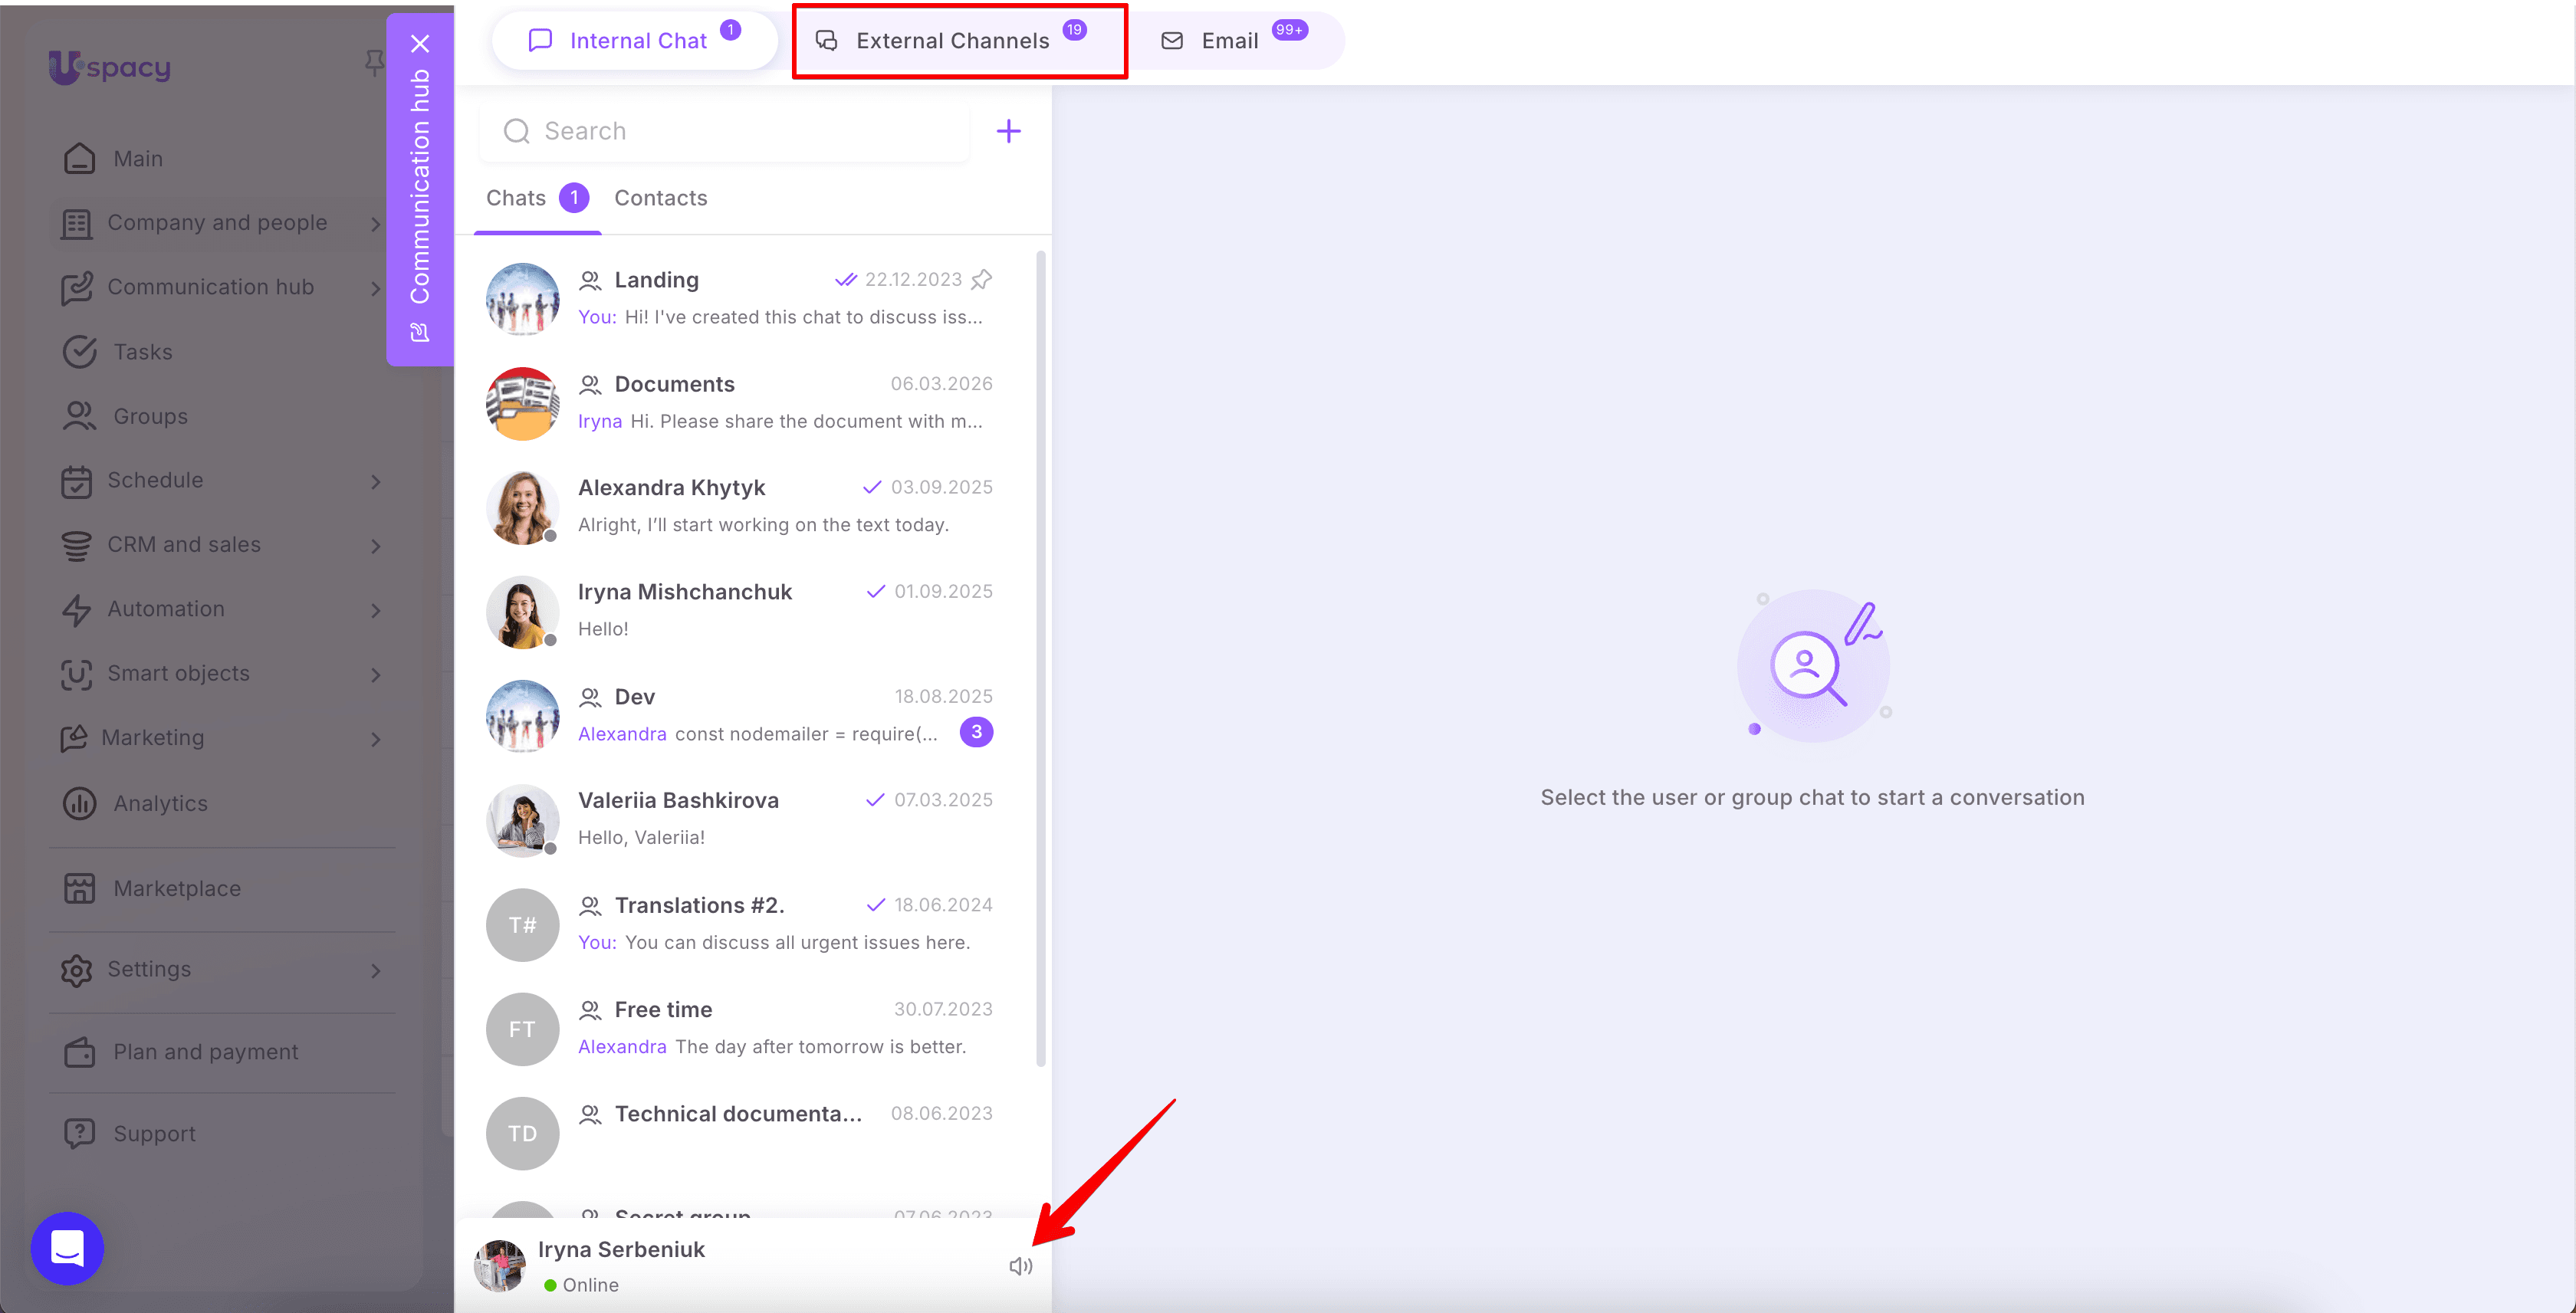Expand the Marketing submenu
The image size is (2576, 1313).
tap(376, 739)
